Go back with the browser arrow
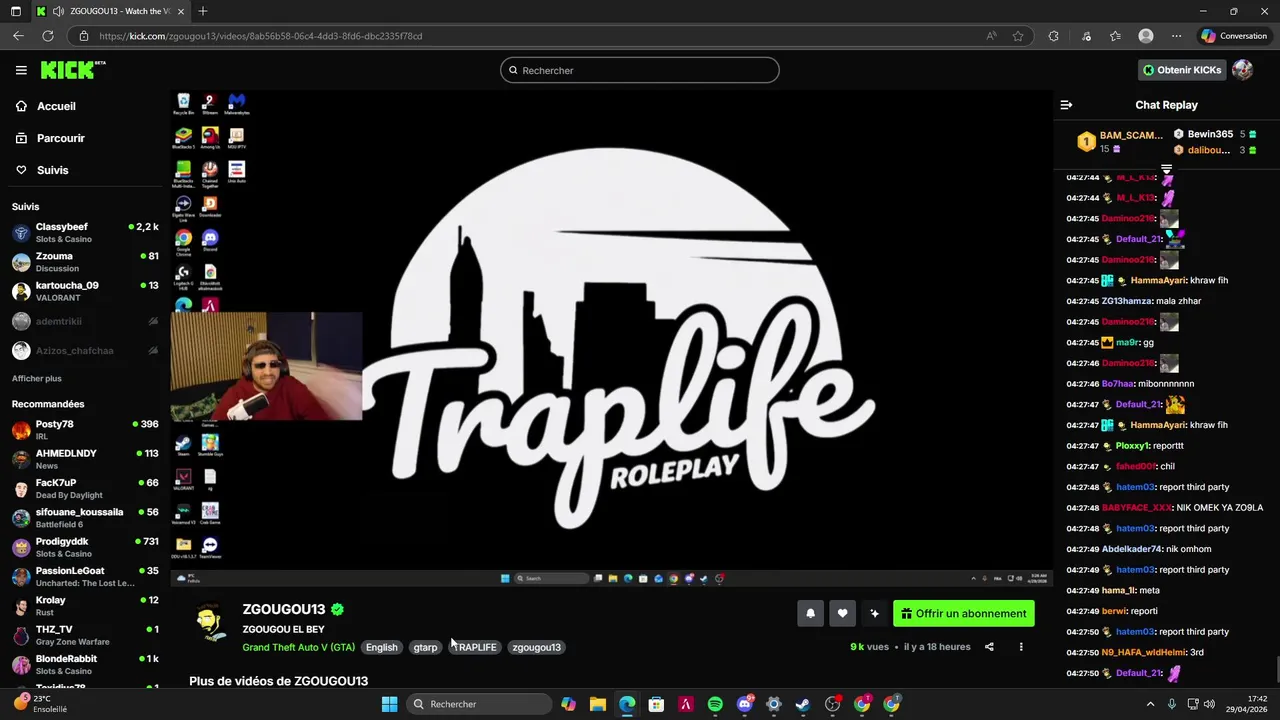The image size is (1280, 720). click(x=18, y=36)
